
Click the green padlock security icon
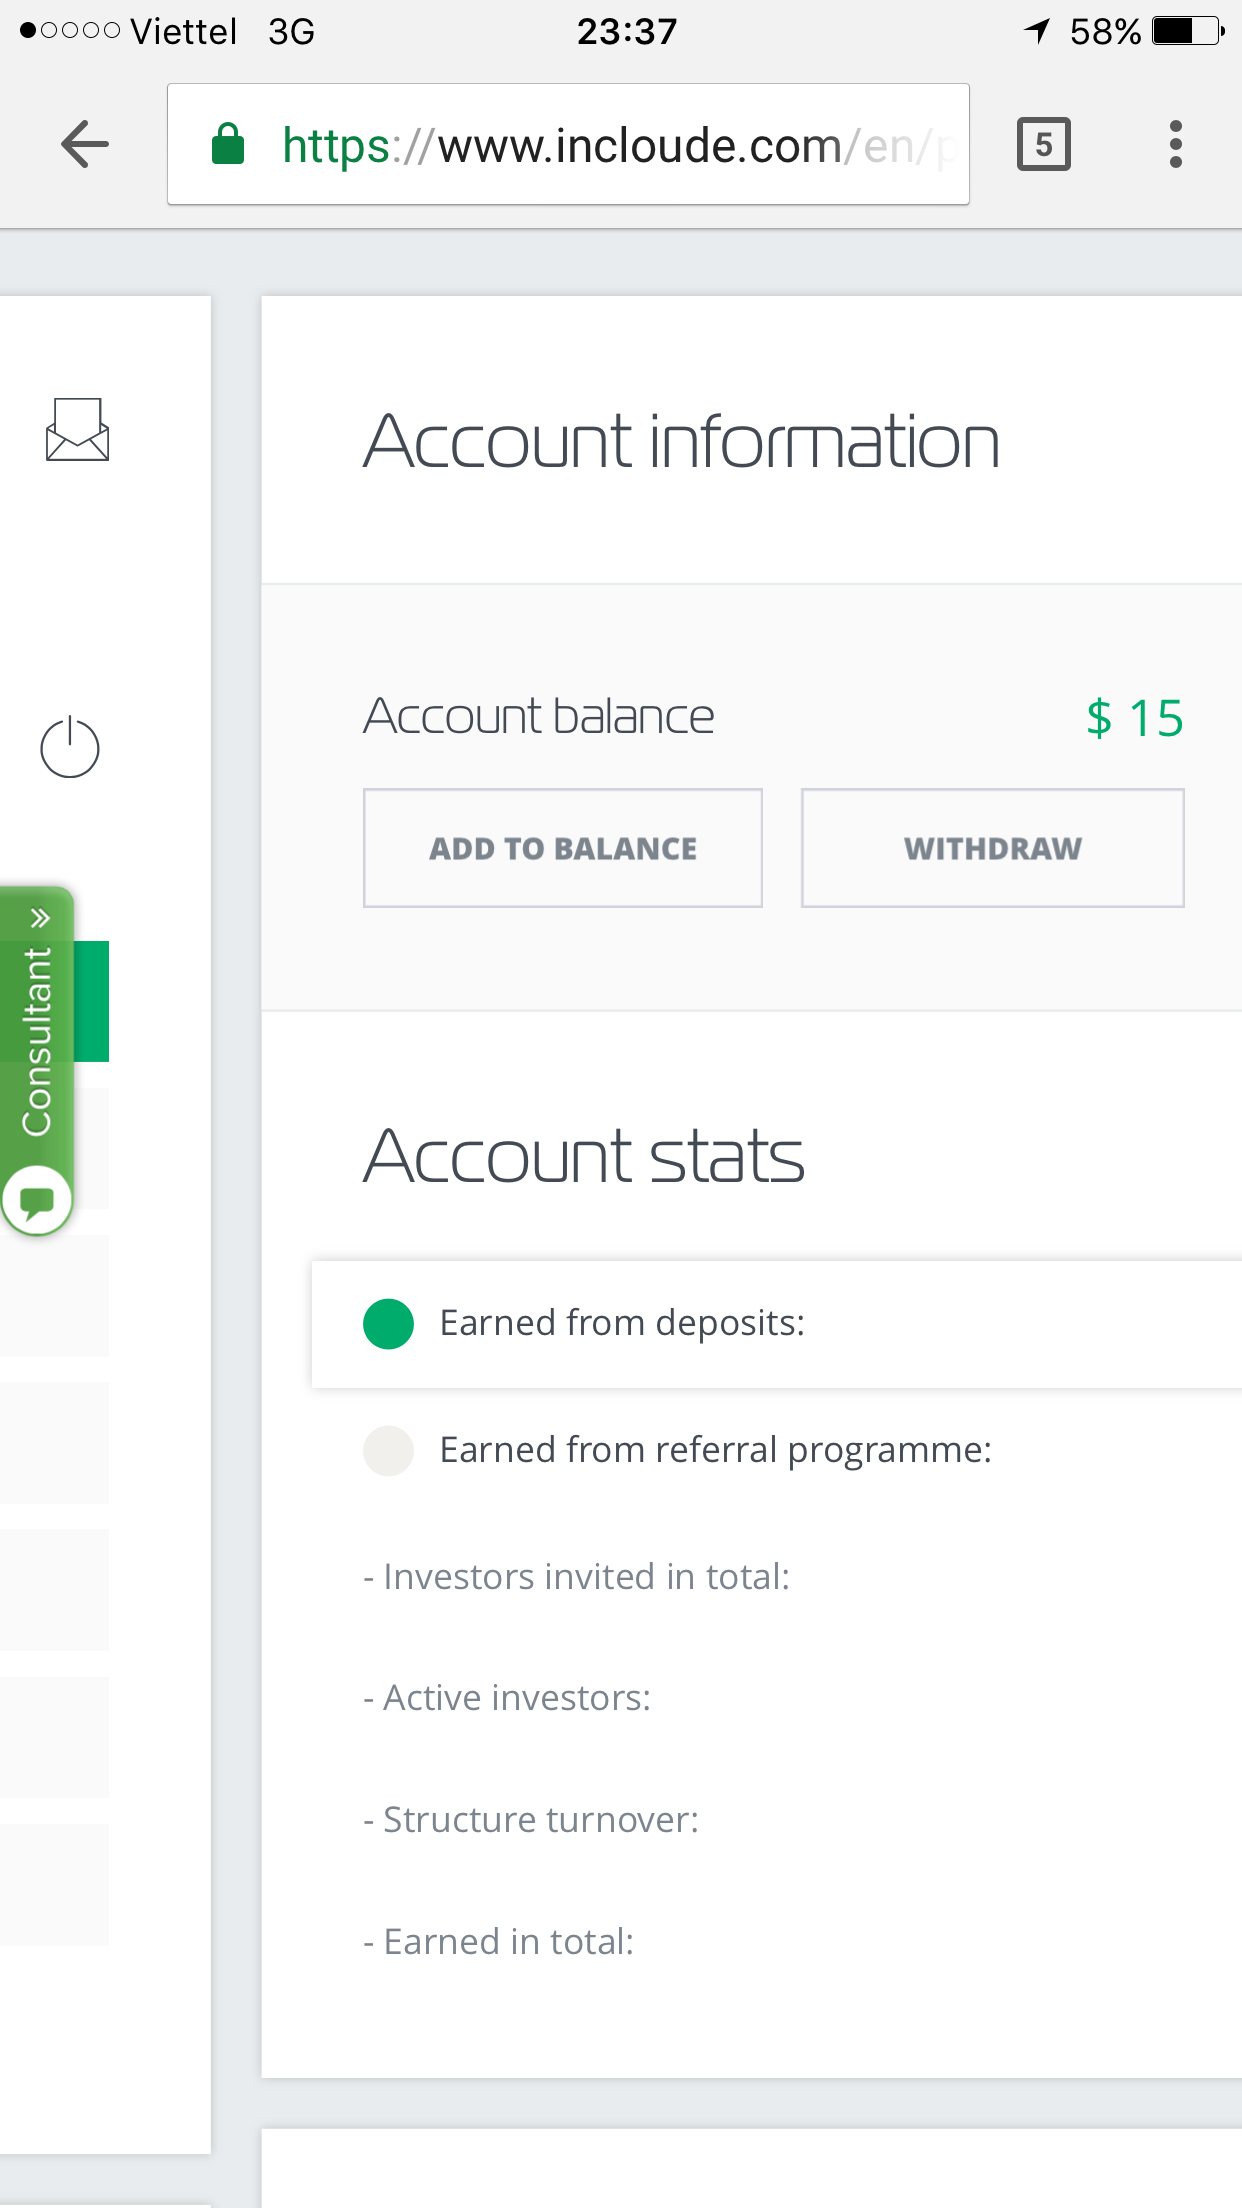pos(228,144)
